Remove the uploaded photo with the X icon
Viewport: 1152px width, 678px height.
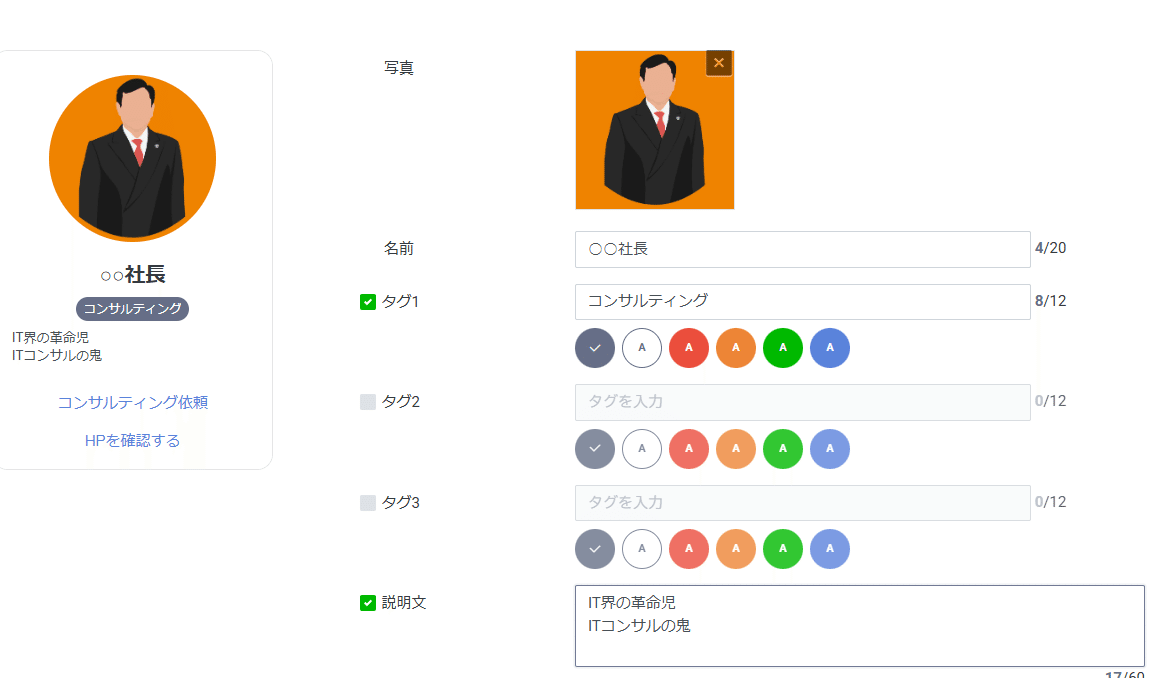tap(719, 63)
